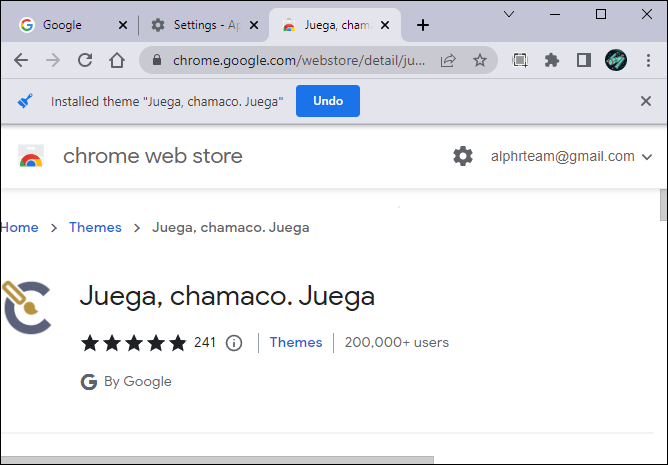Click the 241 ratings count
668x465 pixels.
coord(205,343)
